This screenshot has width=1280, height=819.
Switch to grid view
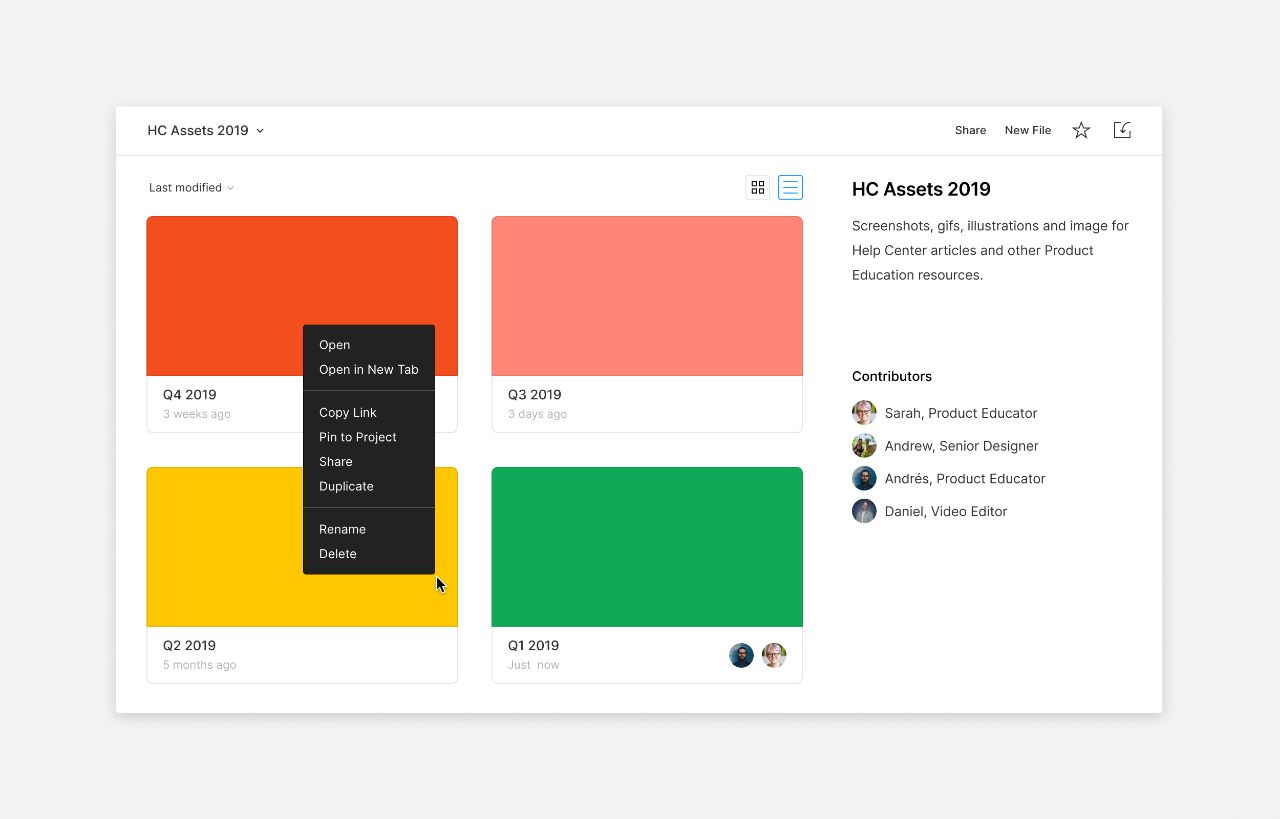758,187
